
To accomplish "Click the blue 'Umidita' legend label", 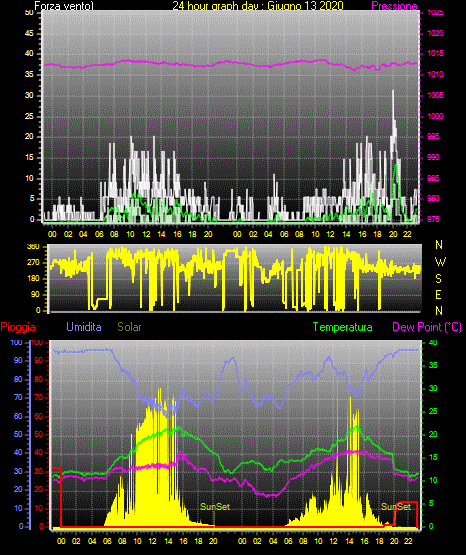I will coord(84,327).
